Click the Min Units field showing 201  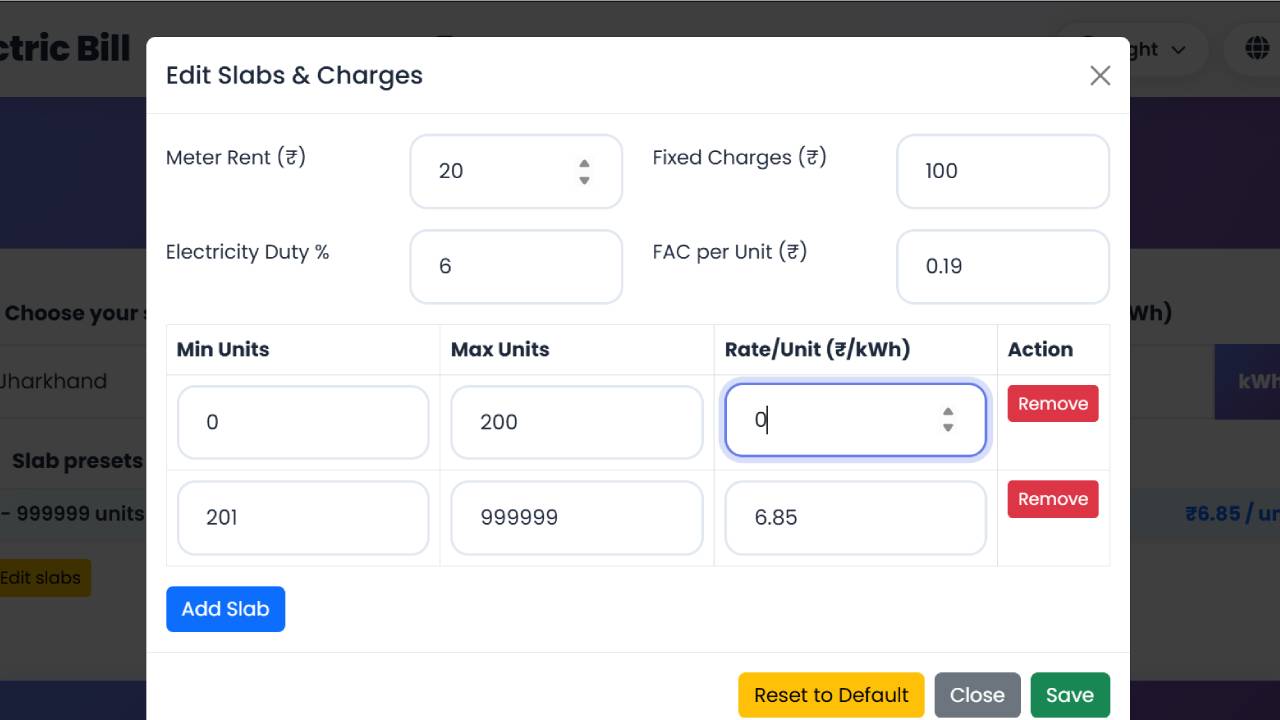click(303, 517)
